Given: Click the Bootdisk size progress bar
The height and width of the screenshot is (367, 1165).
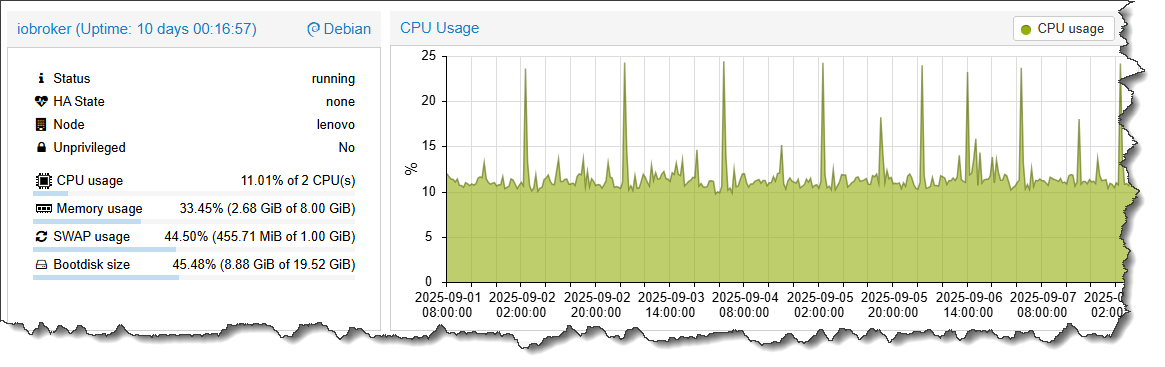Looking at the screenshot, I should (x=194, y=277).
